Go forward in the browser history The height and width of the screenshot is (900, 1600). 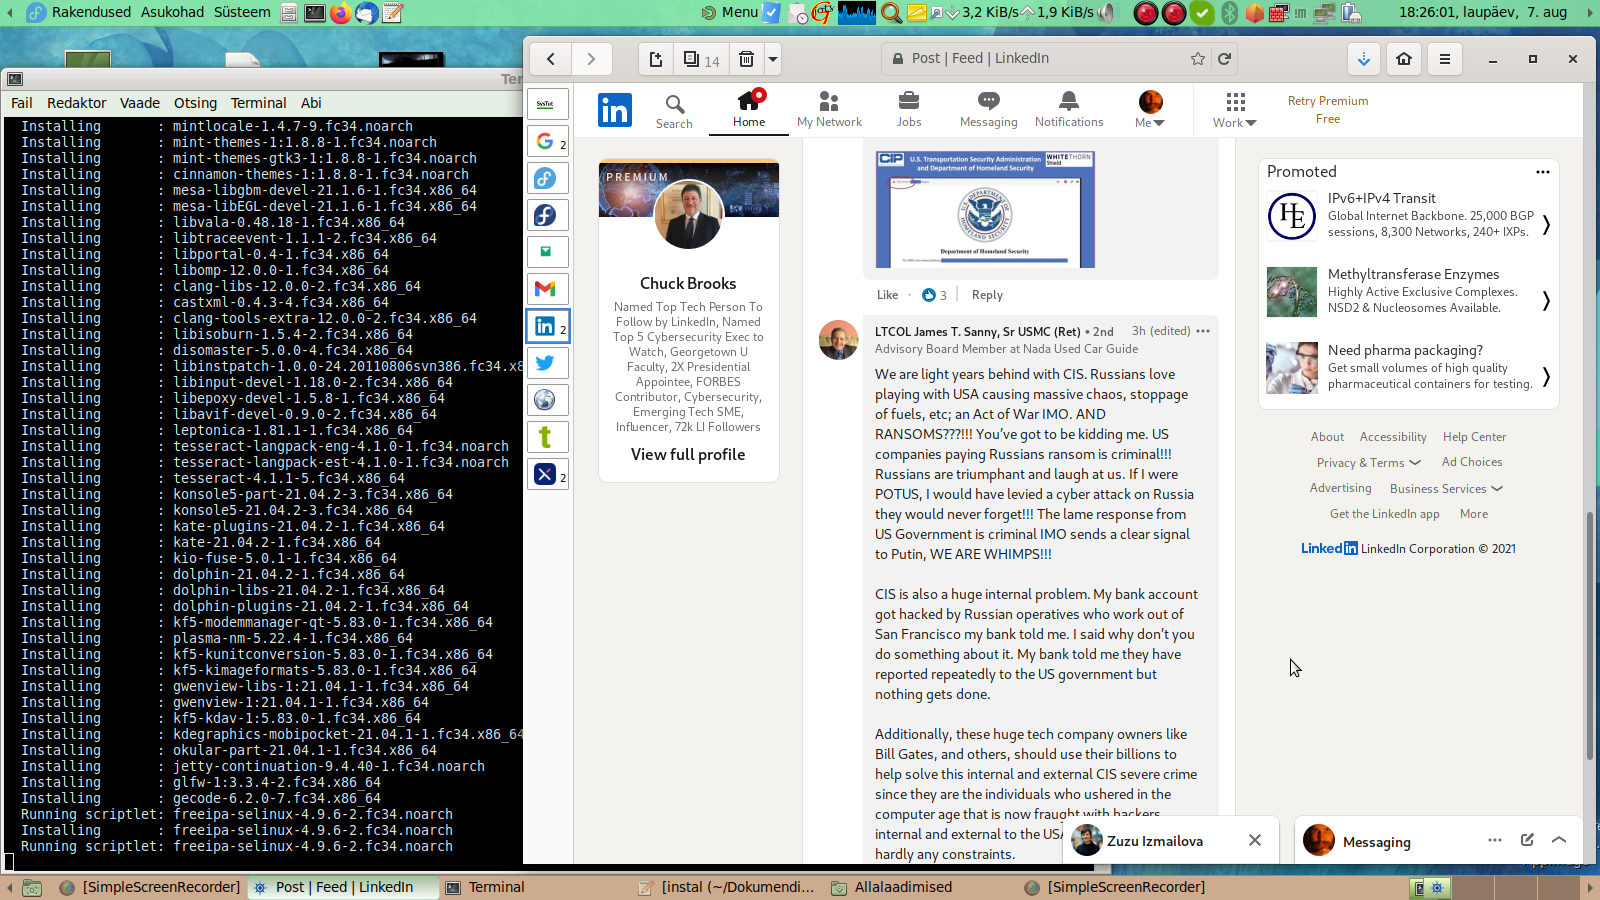[591, 59]
